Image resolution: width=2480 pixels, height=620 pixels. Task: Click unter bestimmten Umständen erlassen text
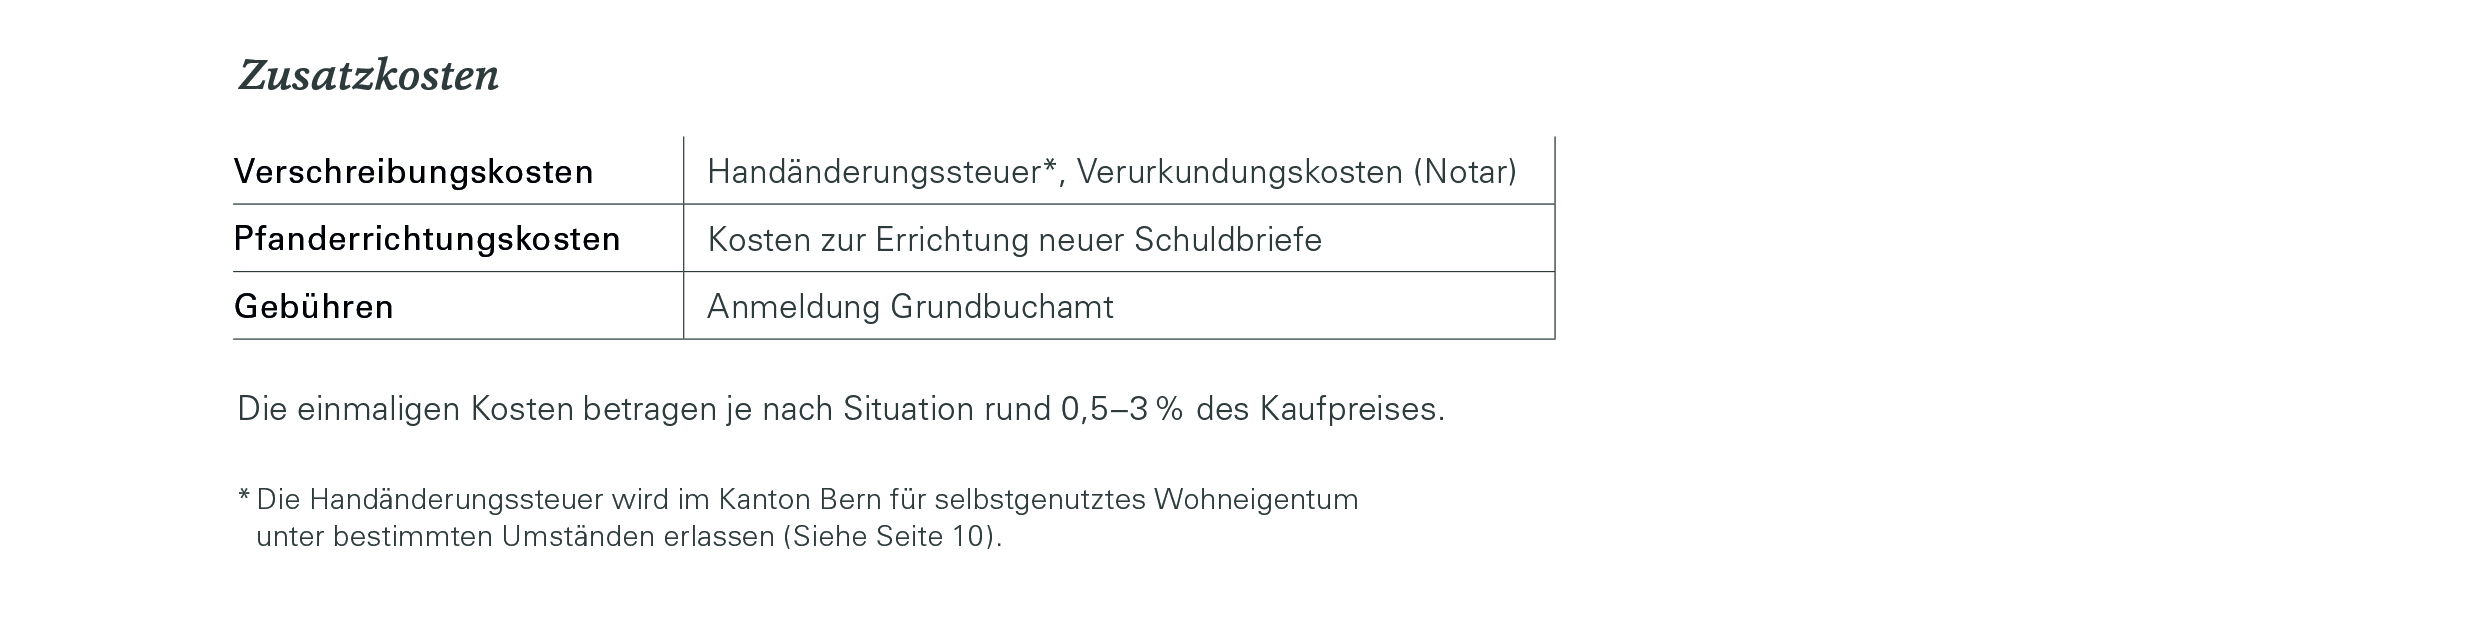pos(515,537)
